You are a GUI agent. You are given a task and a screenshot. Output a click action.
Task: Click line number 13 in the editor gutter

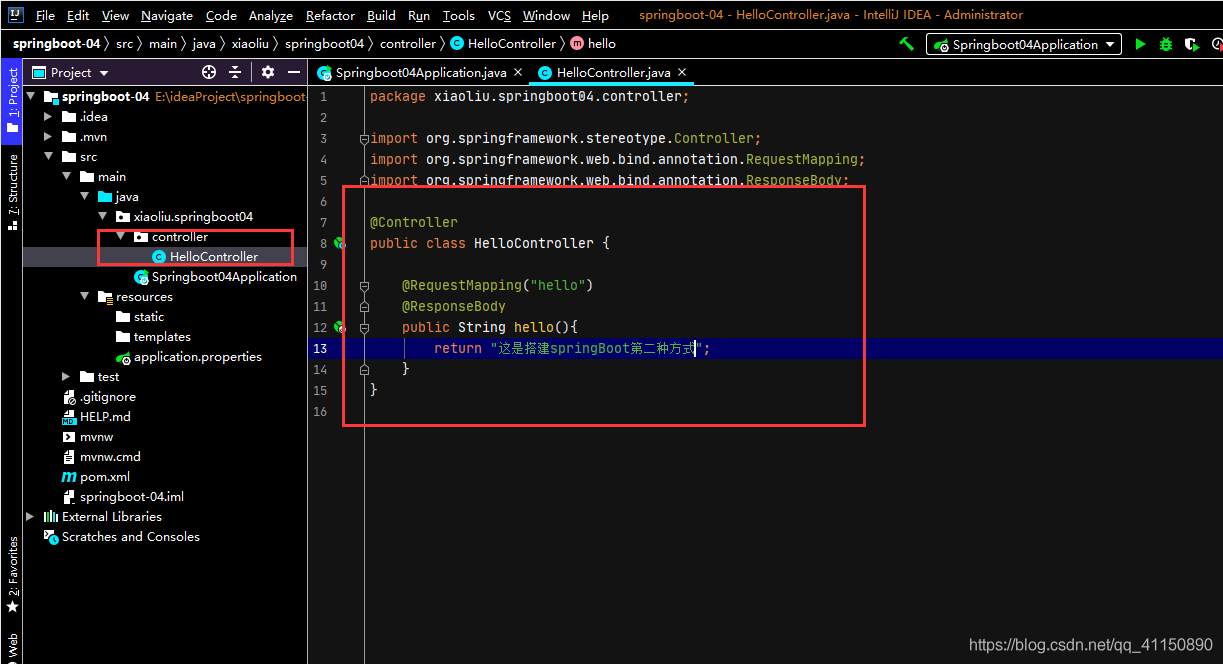pos(319,348)
